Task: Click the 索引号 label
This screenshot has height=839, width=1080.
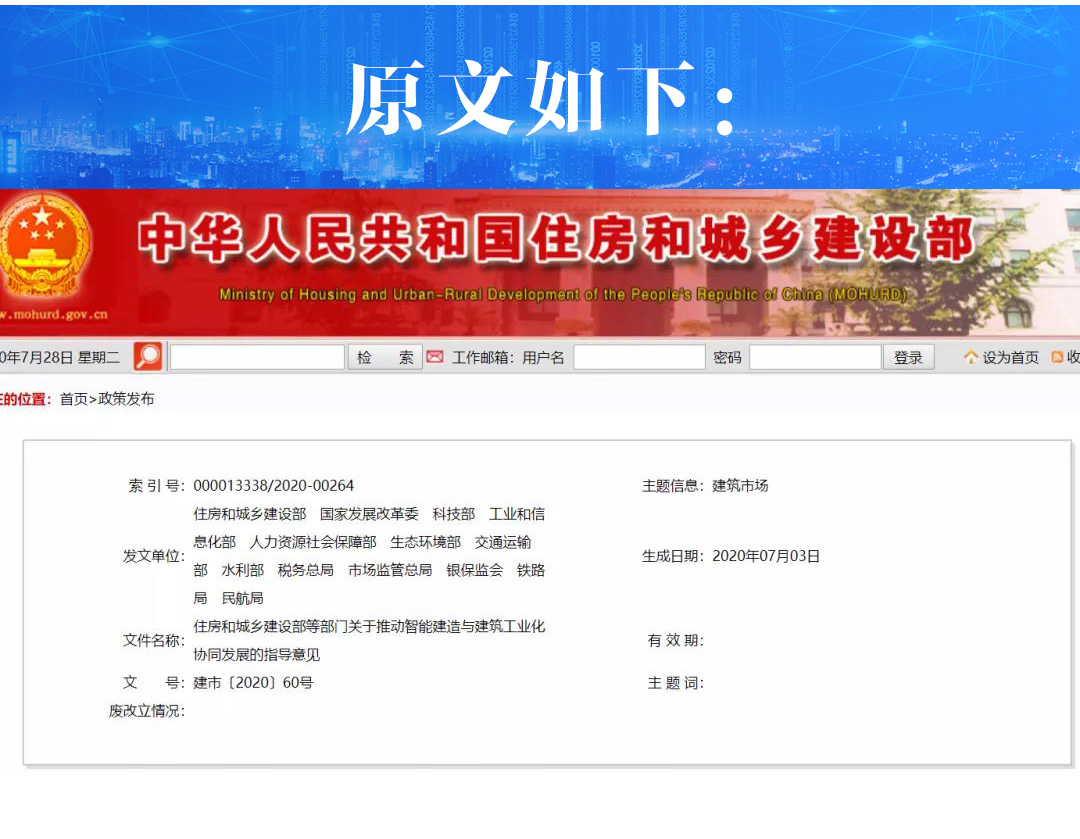Action: click(x=156, y=486)
